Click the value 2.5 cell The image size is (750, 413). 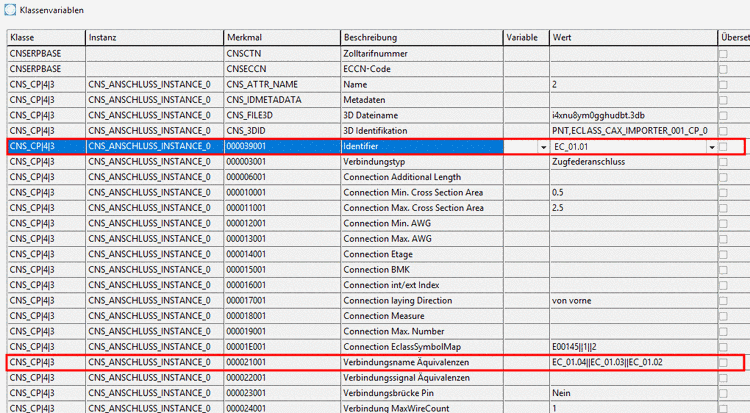coord(633,208)
